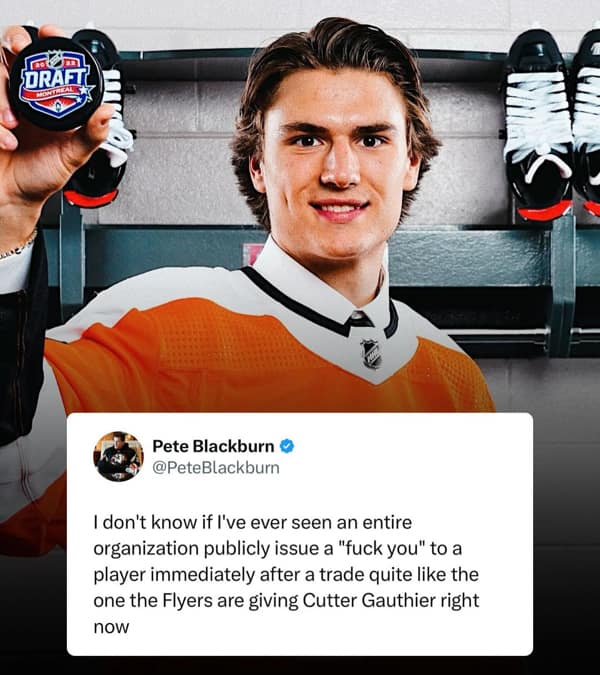600x675 pixels.
Task: Click Pete Blackburn's profile avatar
Action: click(118, 456)
